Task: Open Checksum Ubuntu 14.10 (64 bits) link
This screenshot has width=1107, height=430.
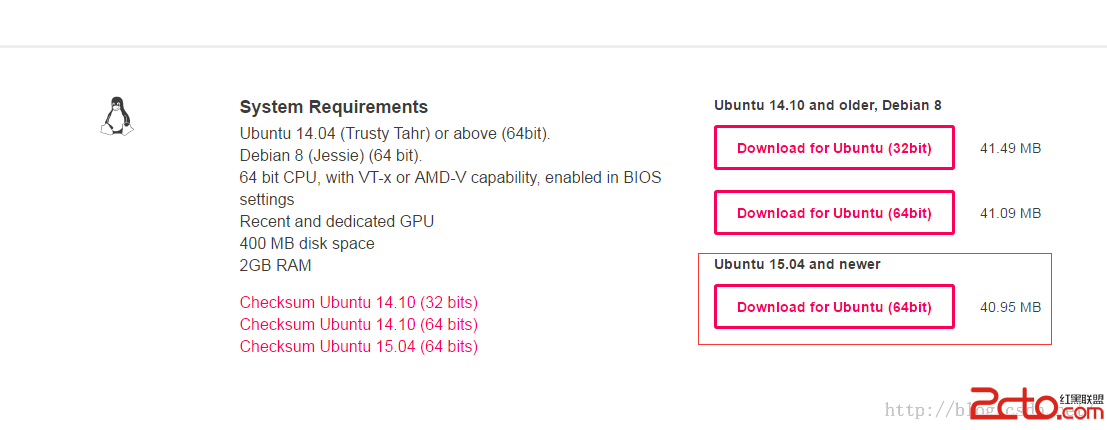Action: click(359, 324)
